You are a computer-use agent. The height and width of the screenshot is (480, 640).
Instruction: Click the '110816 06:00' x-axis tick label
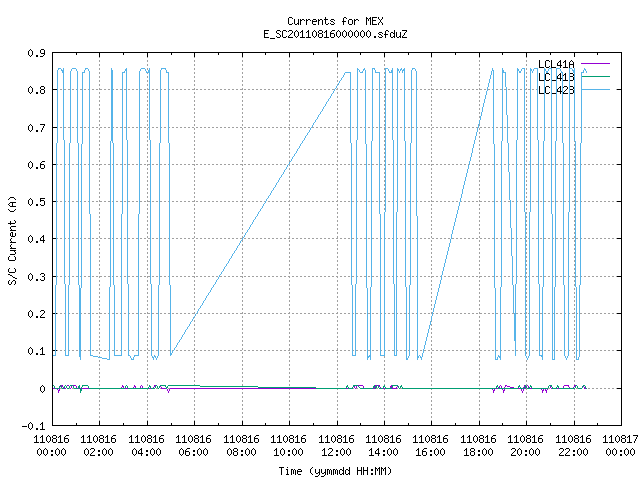(x=193, y=445)
